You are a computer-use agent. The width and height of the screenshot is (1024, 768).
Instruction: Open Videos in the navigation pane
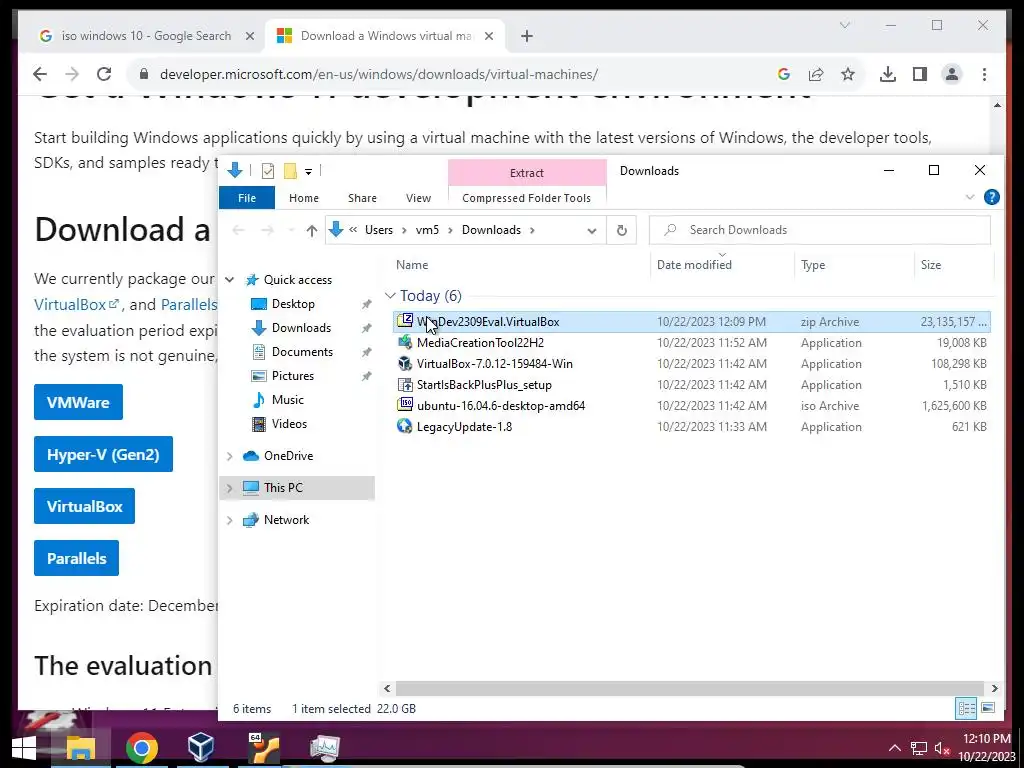[x=289, y=424]
